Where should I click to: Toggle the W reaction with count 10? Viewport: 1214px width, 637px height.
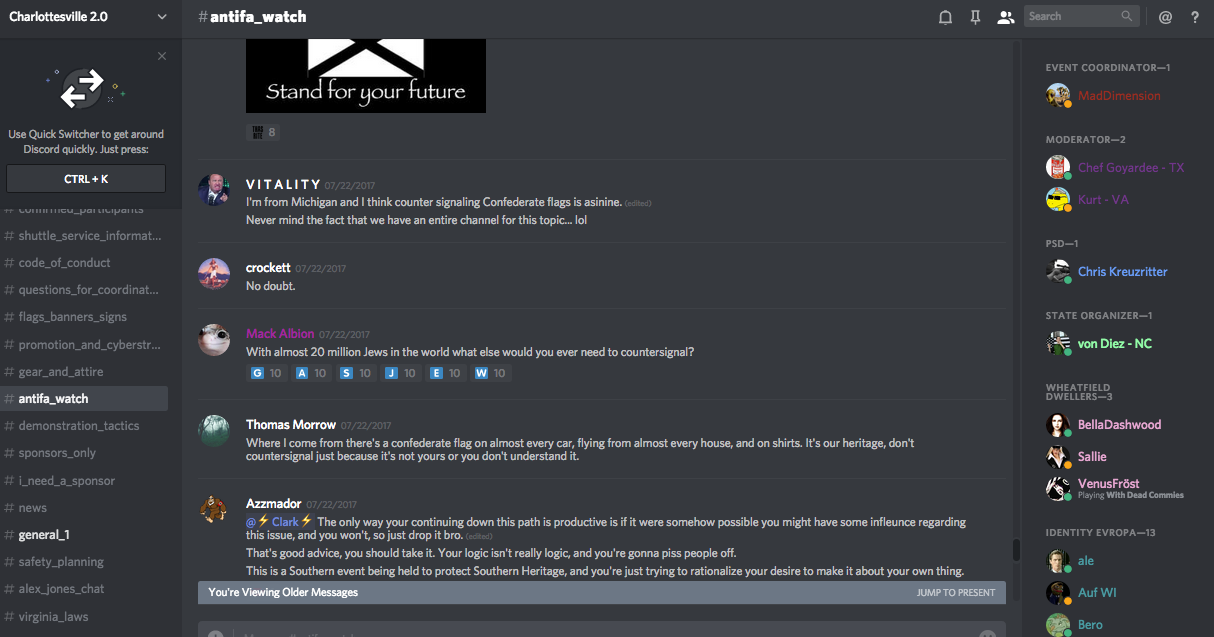tap(490, 373)
